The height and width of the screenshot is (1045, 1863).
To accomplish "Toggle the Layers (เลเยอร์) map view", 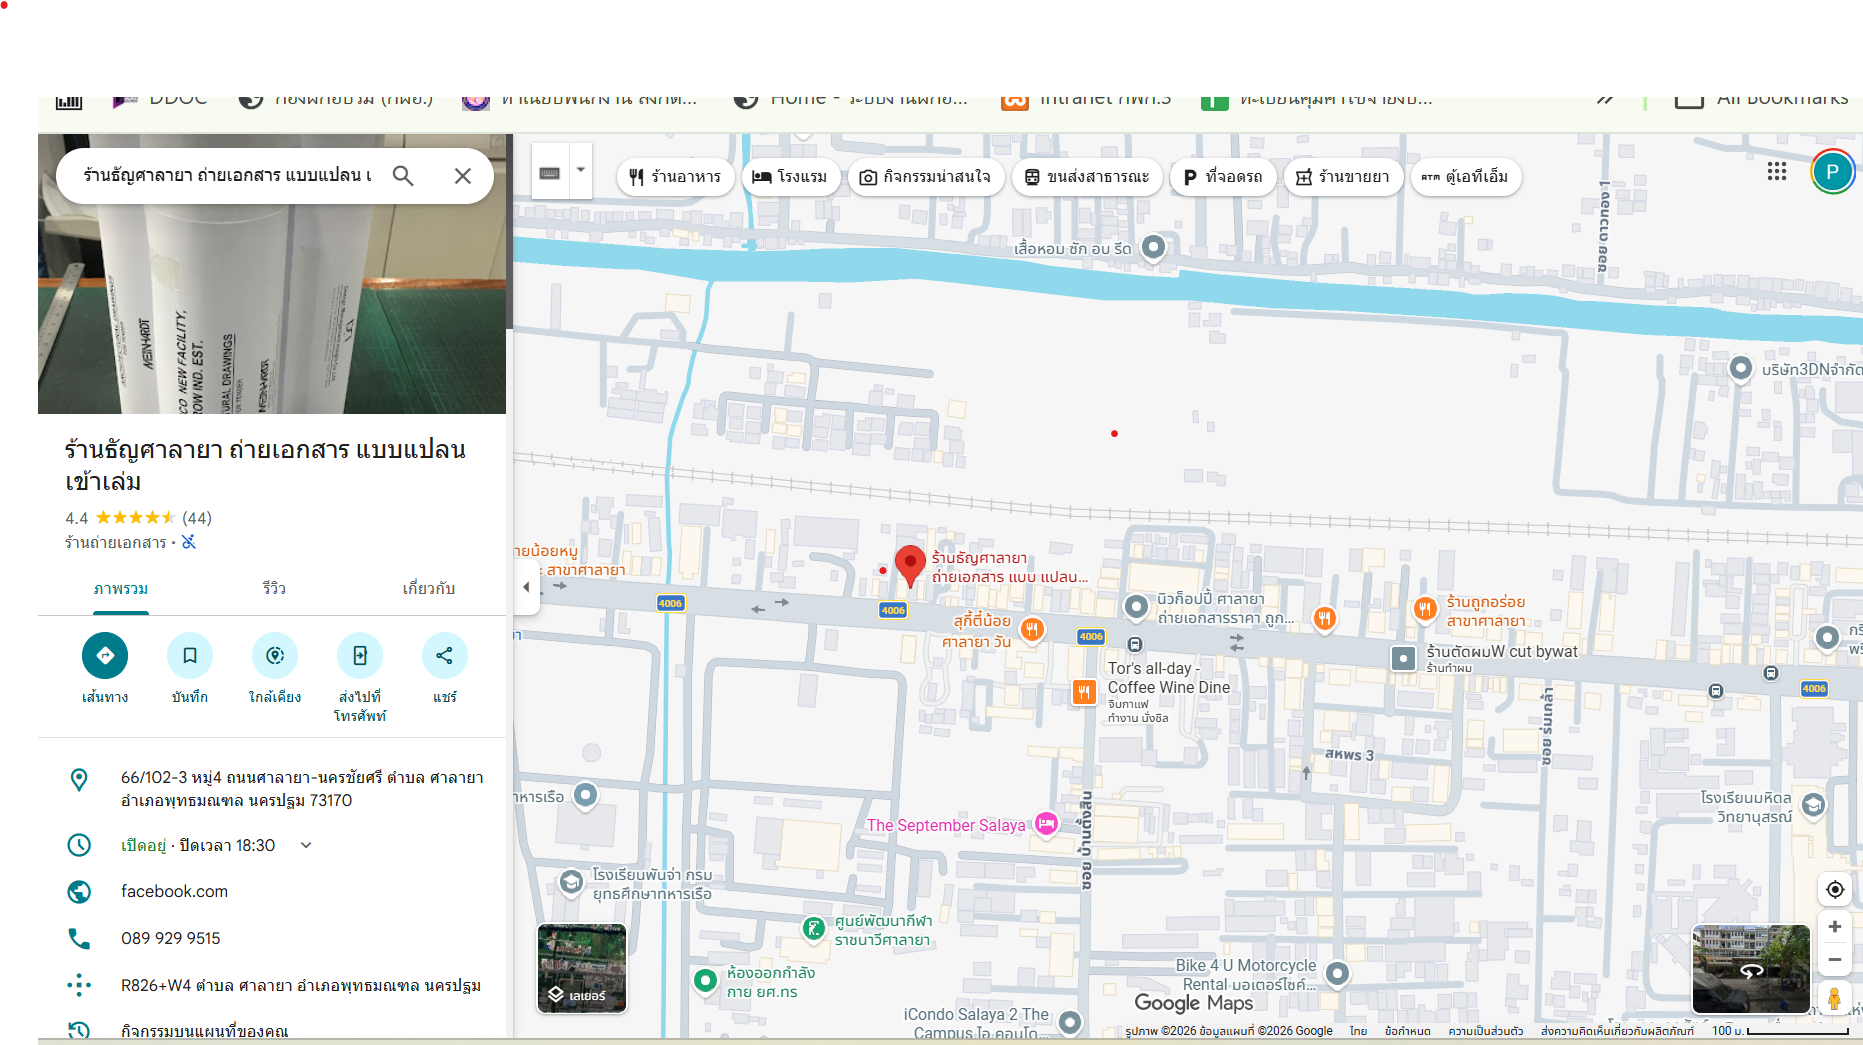I will 582,968.
